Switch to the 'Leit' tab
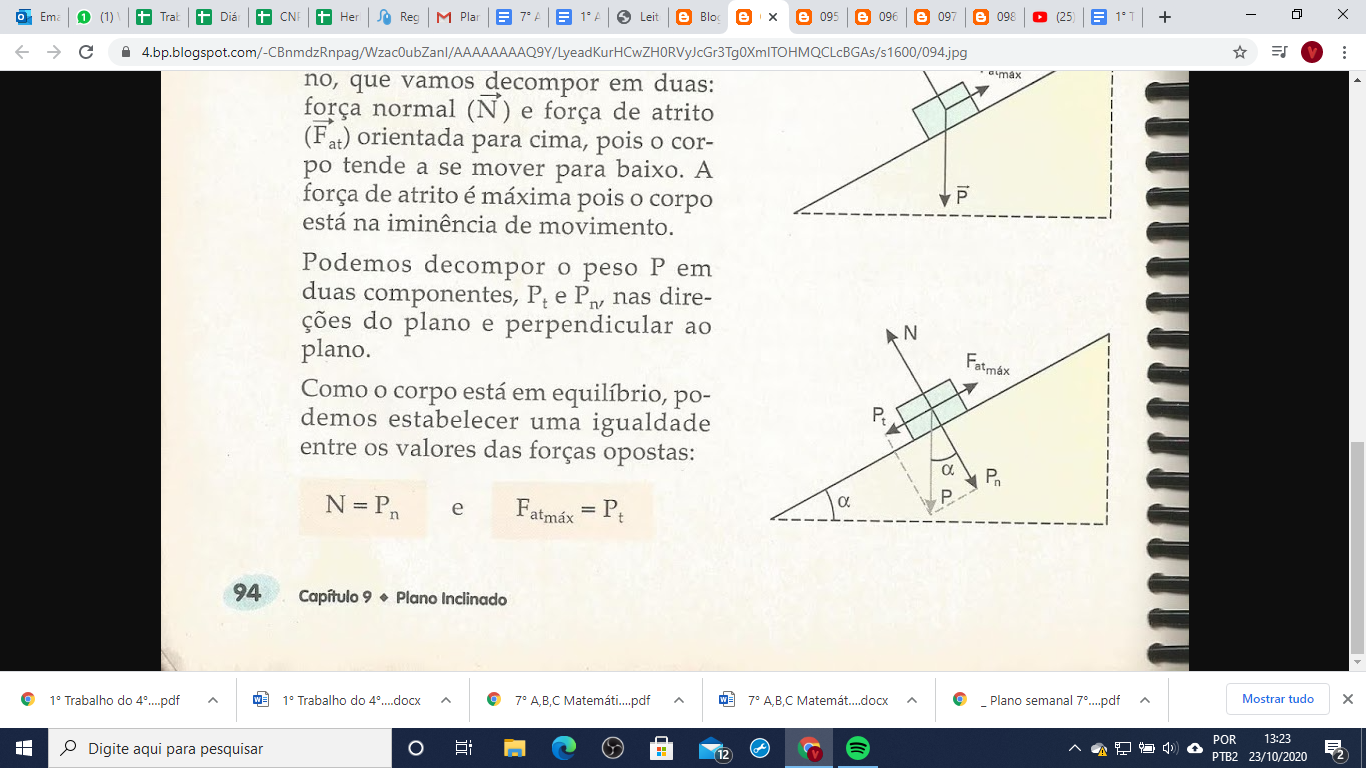1366x768 pixels. [x=637, y=17]
